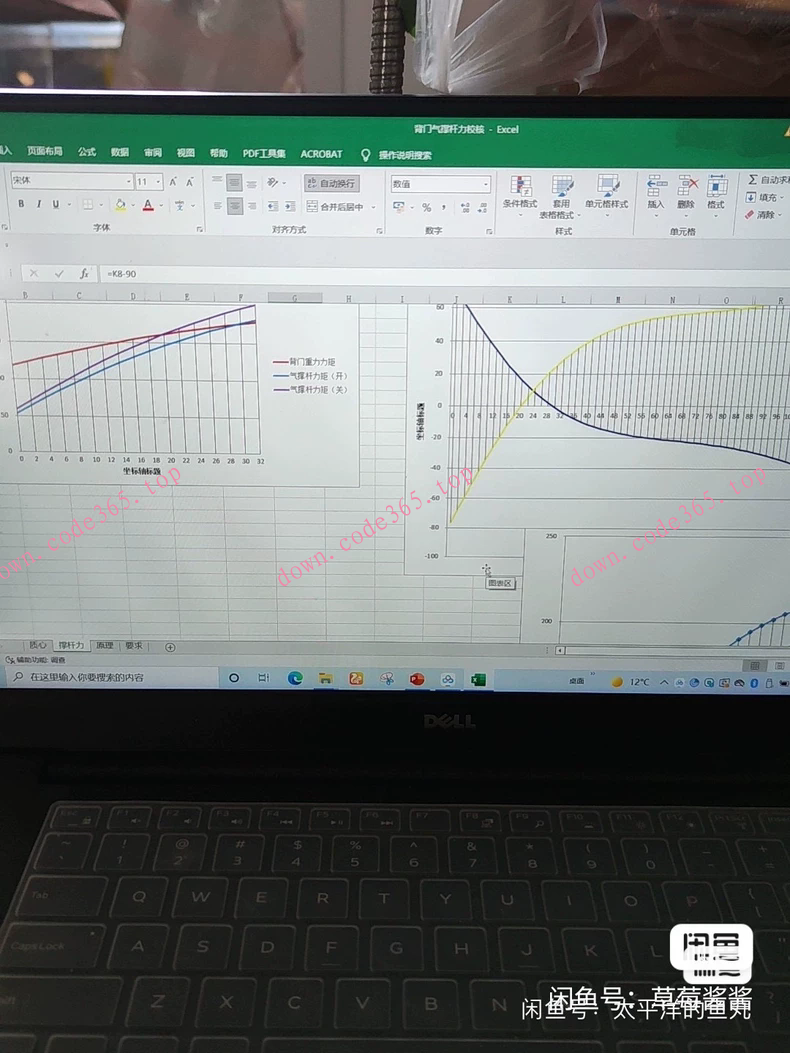Viewport: 790px width, 1053px height.
Task: Open the PDF工具集 tab
Action: (264, 154)
